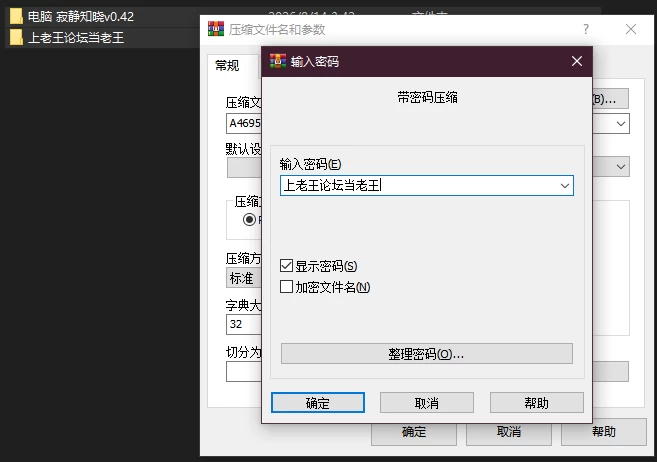
Task: Close the 输入密码 dialog
Action: (577, 61)
